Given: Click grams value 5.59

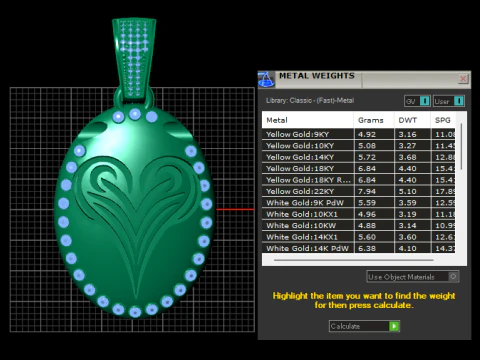Looking at the screenshot, I should 367,203.
